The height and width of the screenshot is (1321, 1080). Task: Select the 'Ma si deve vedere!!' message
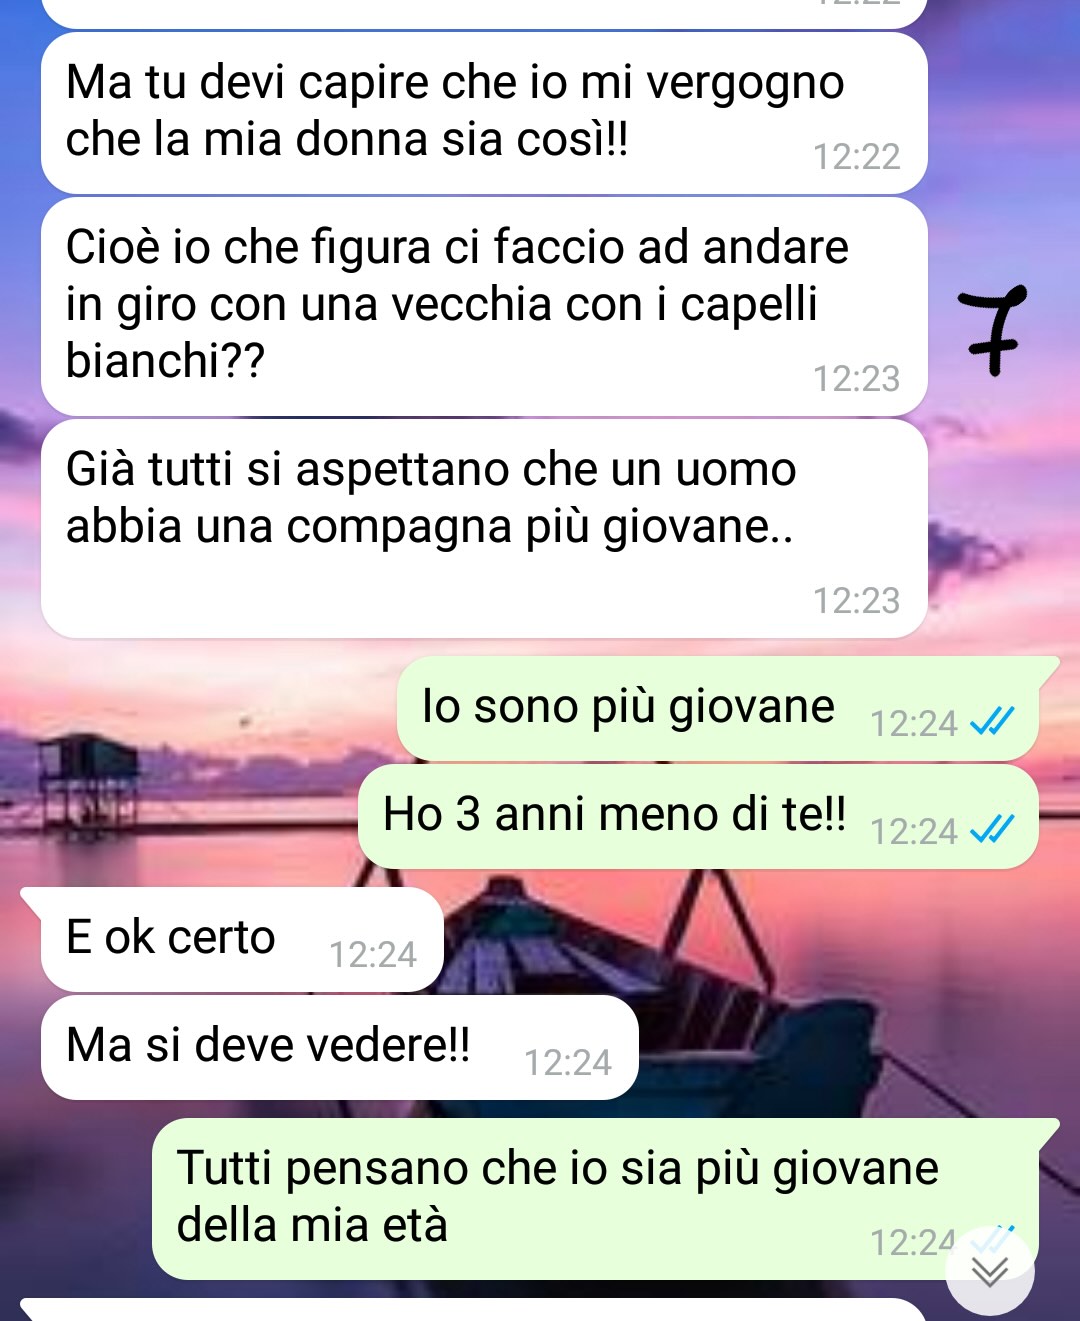tap(339, 1047)
